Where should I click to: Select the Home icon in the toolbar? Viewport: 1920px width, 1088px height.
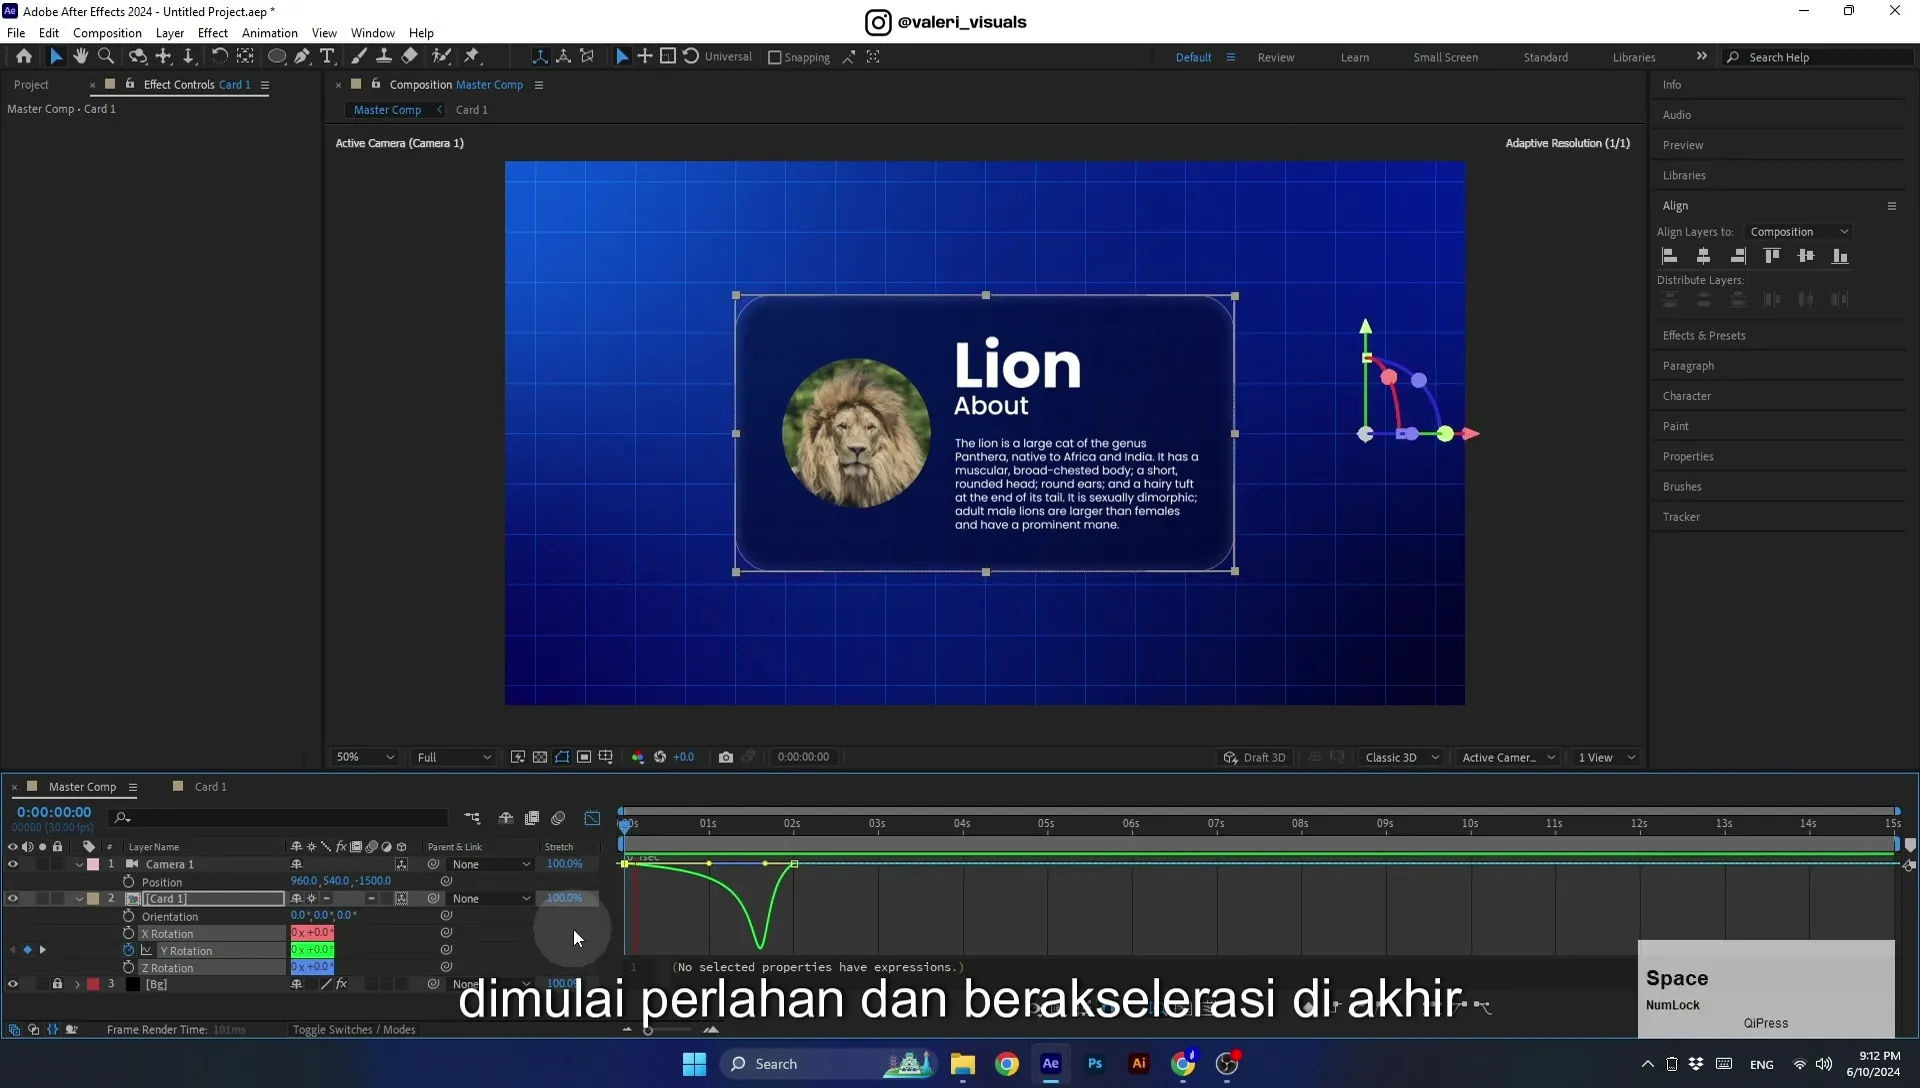(24, 57)
